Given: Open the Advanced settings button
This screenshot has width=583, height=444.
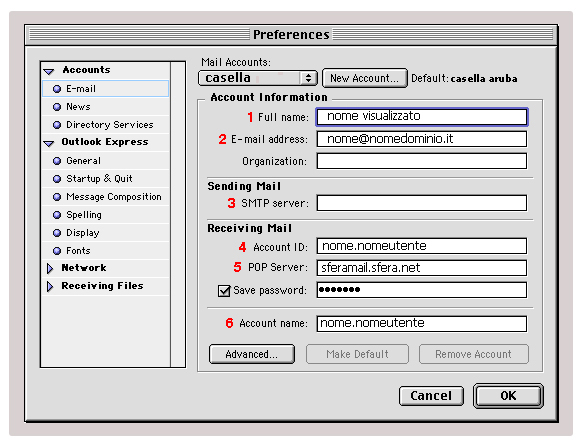Looking at the screenshot, I should point(252,354).
